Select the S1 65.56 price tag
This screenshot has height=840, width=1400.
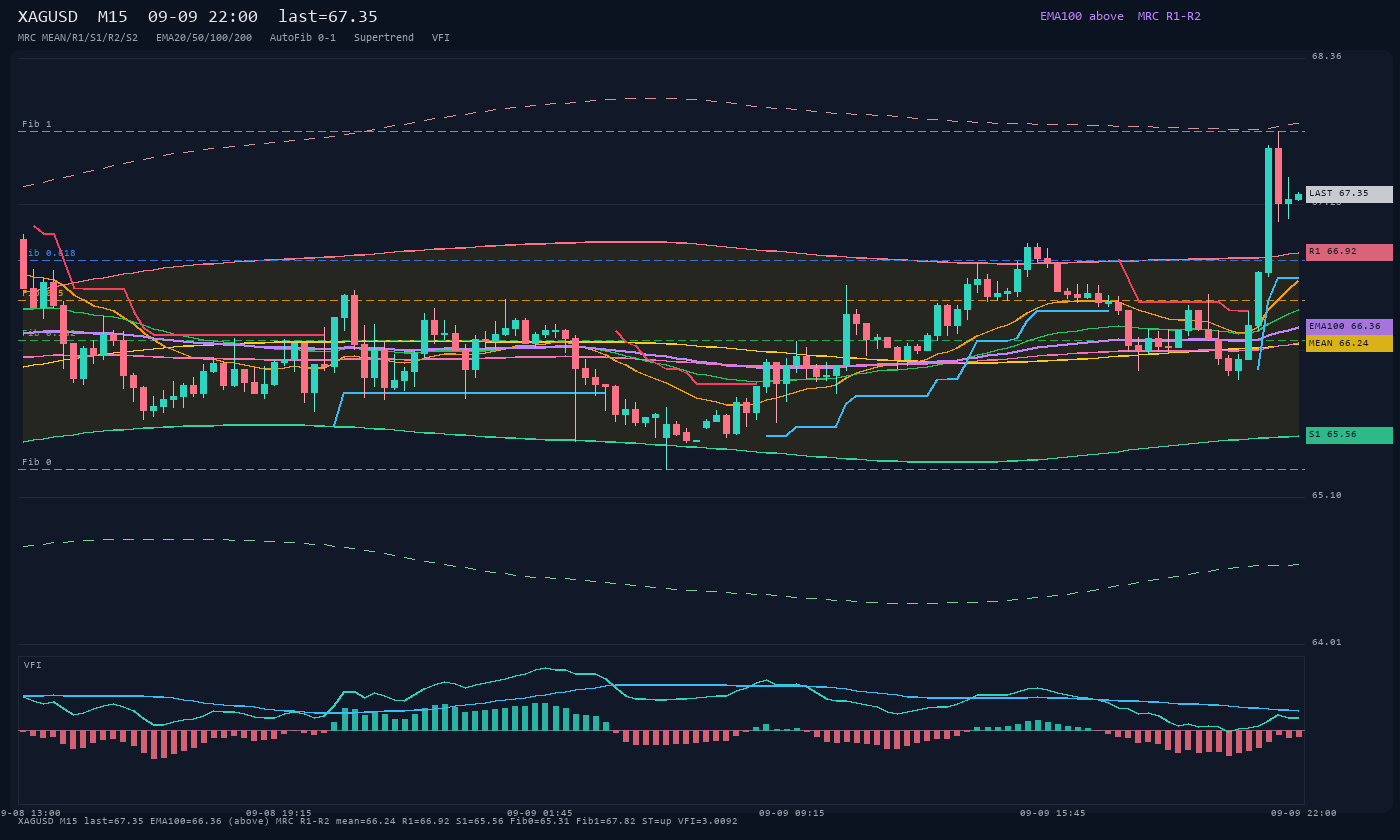coord(1349,435)
